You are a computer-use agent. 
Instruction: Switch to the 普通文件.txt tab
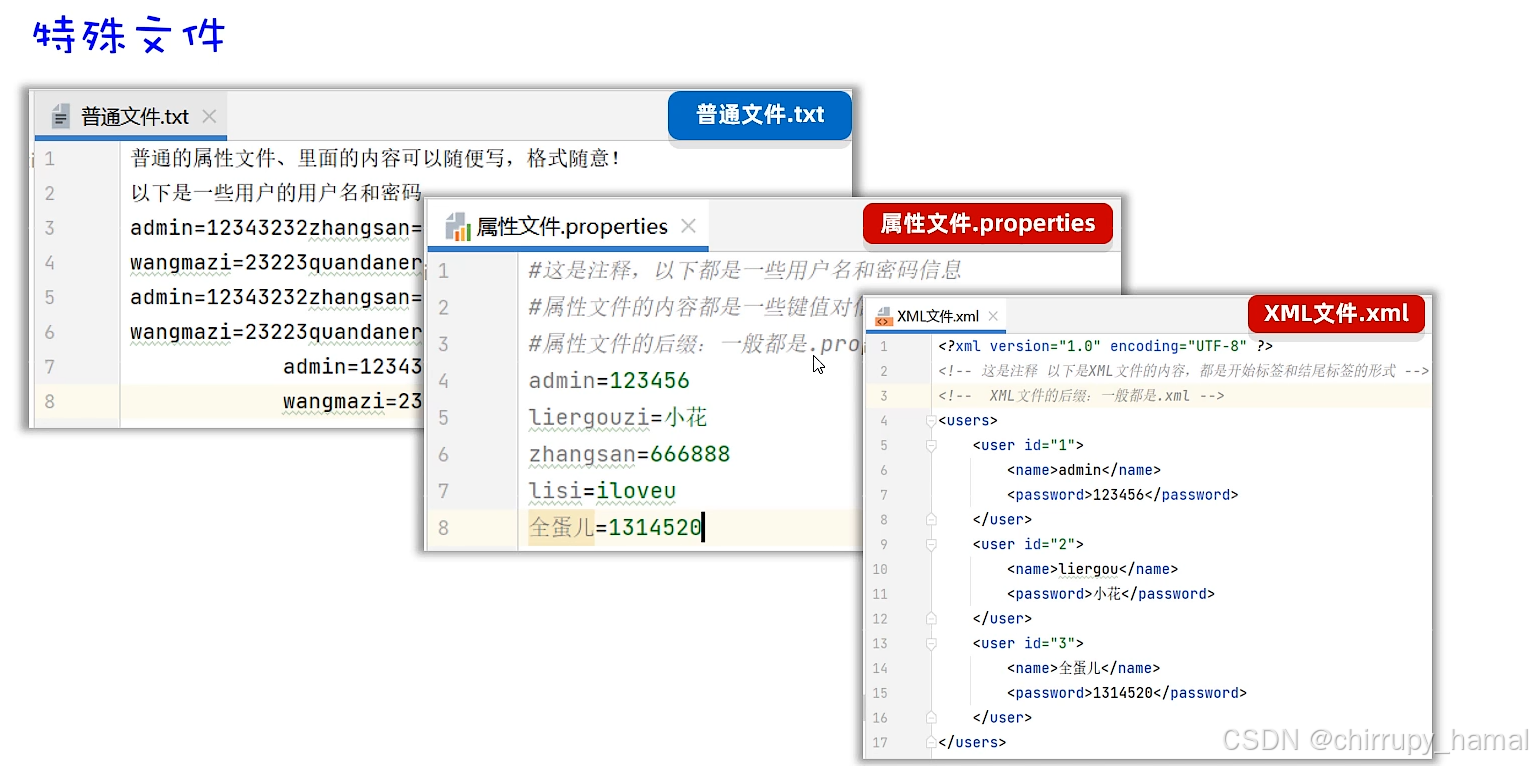(131, 116)
